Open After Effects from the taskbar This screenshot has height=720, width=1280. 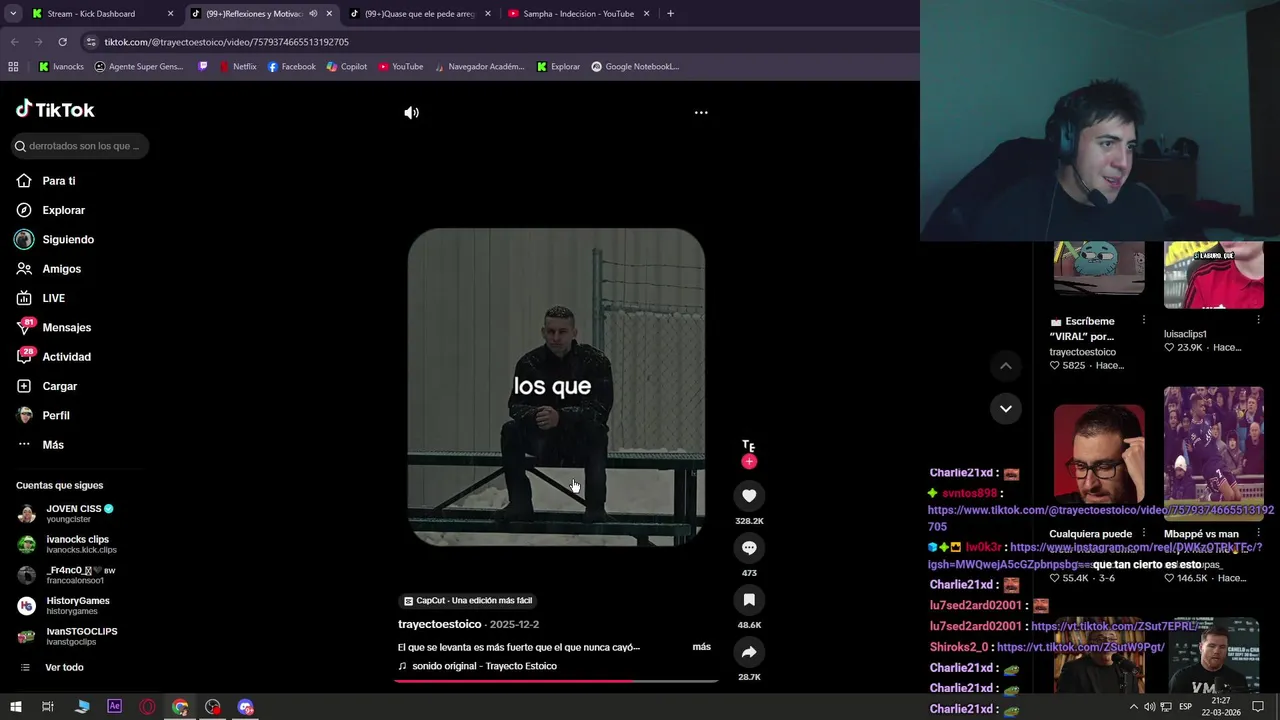tap(114, 707)
